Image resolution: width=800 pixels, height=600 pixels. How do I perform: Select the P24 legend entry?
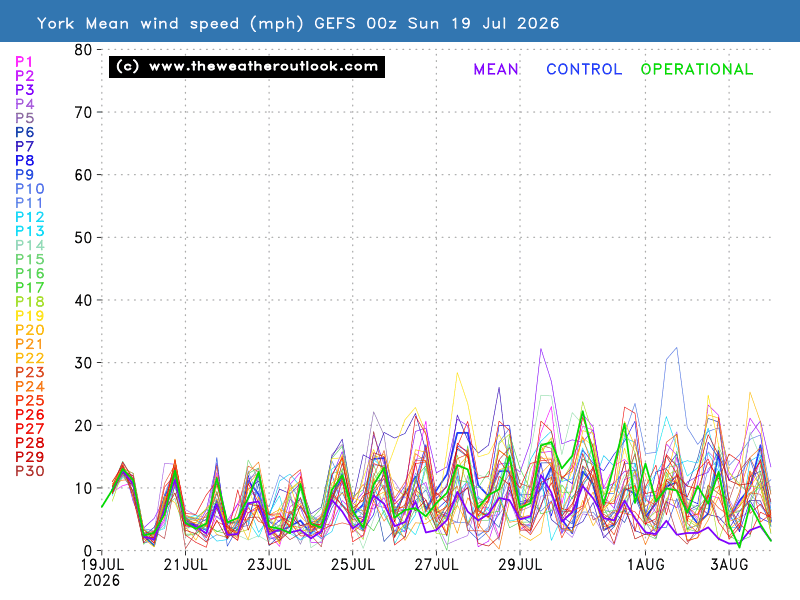(x=30, y=387)
